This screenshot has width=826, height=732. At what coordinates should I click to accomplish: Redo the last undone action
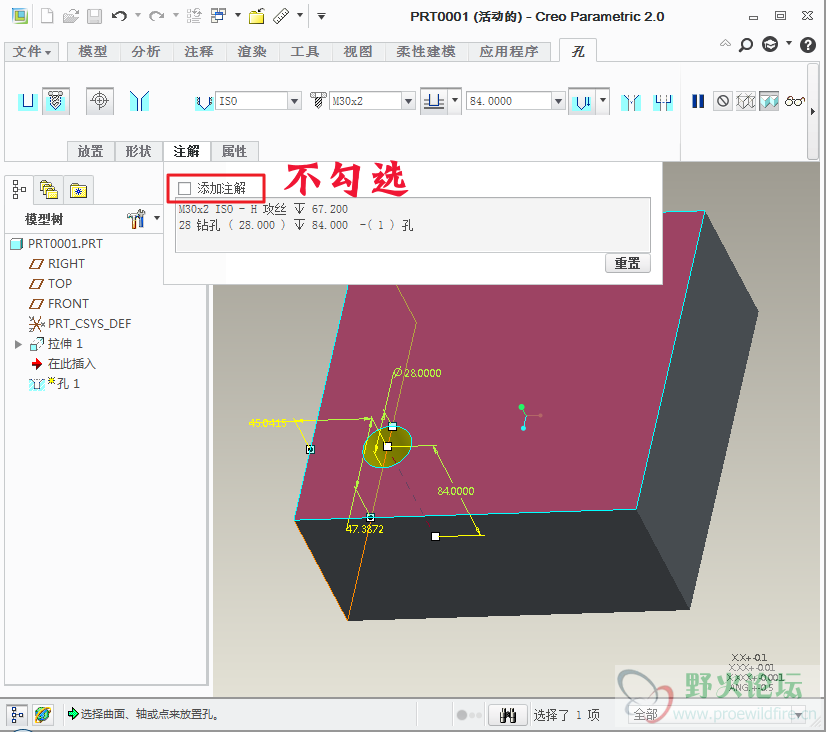coord(156,16)
